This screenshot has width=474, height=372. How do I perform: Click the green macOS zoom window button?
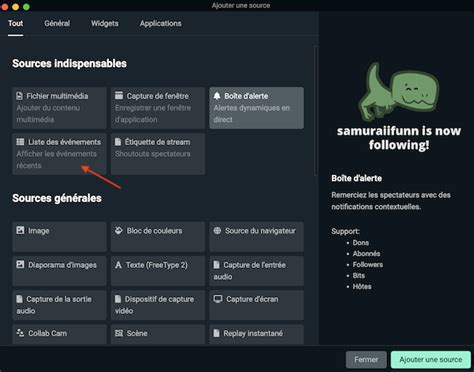[x=26, y=7]
